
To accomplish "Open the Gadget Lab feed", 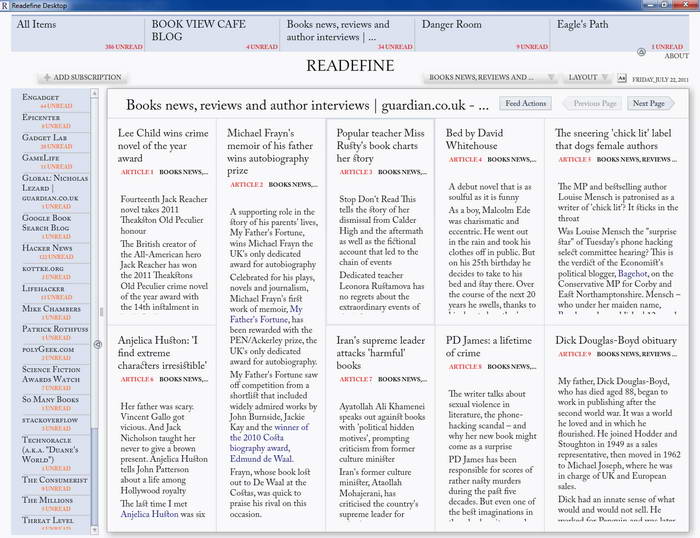I will [51, 142].
